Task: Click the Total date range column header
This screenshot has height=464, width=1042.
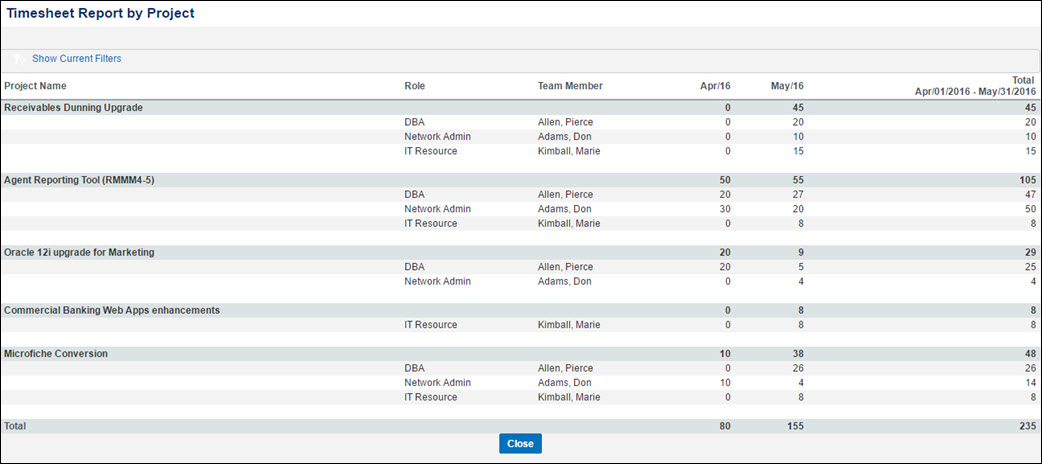Action: tap(975, 86)
